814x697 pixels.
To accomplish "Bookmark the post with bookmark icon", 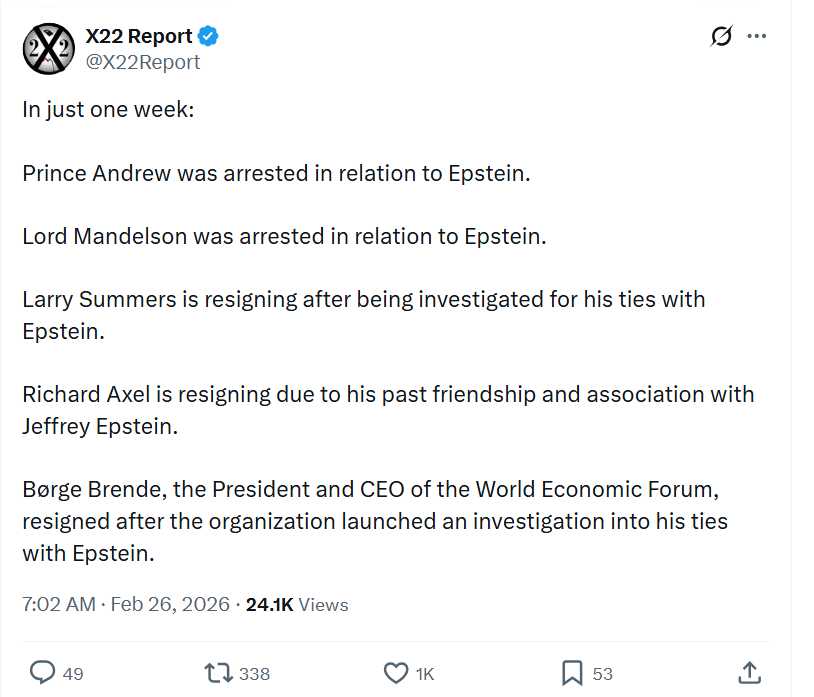I will 572,673.
